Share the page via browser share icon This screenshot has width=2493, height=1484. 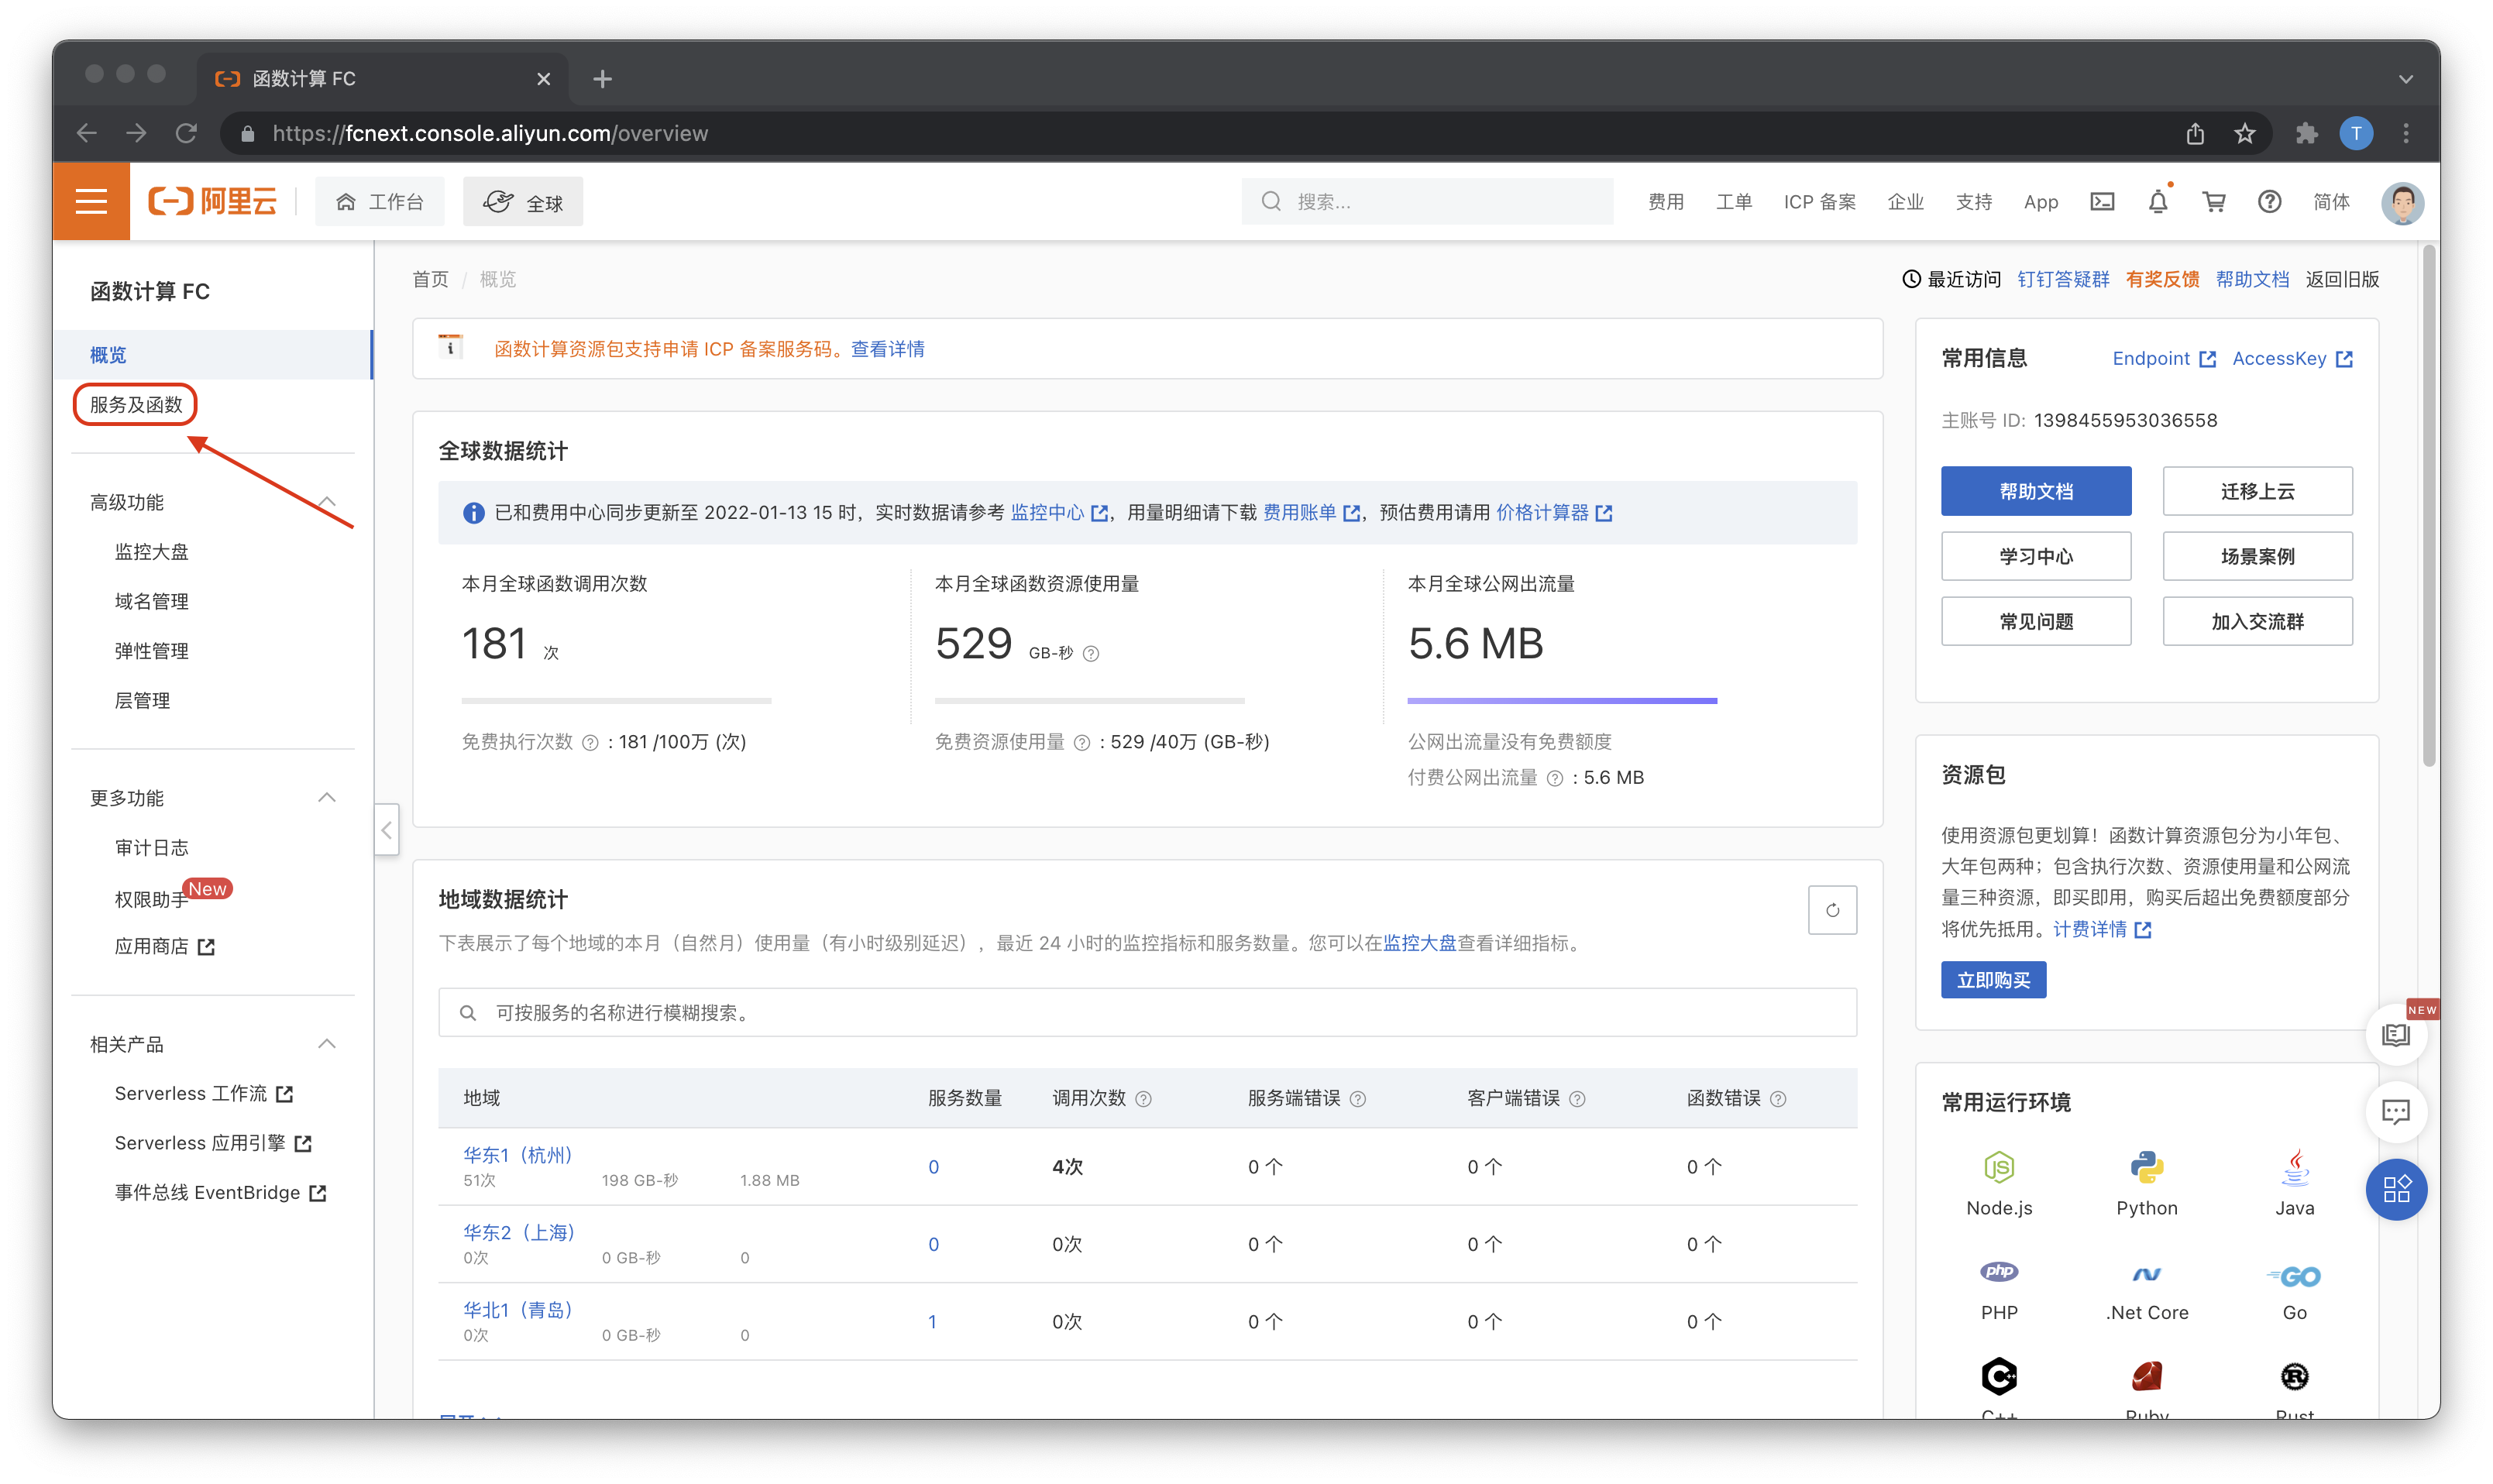click(2195, 133)
